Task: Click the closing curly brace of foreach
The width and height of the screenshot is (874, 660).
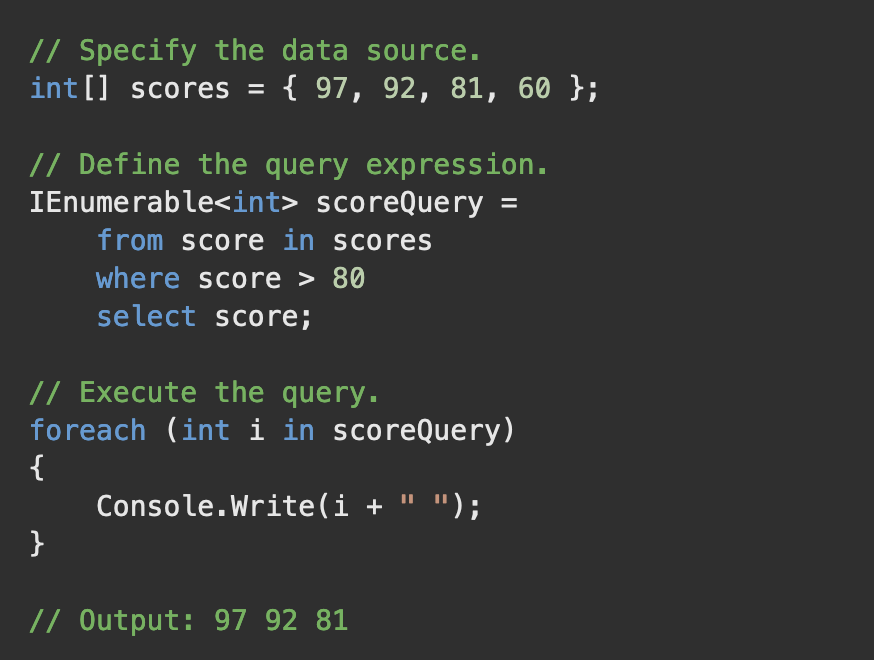Action: click(37, 543)
